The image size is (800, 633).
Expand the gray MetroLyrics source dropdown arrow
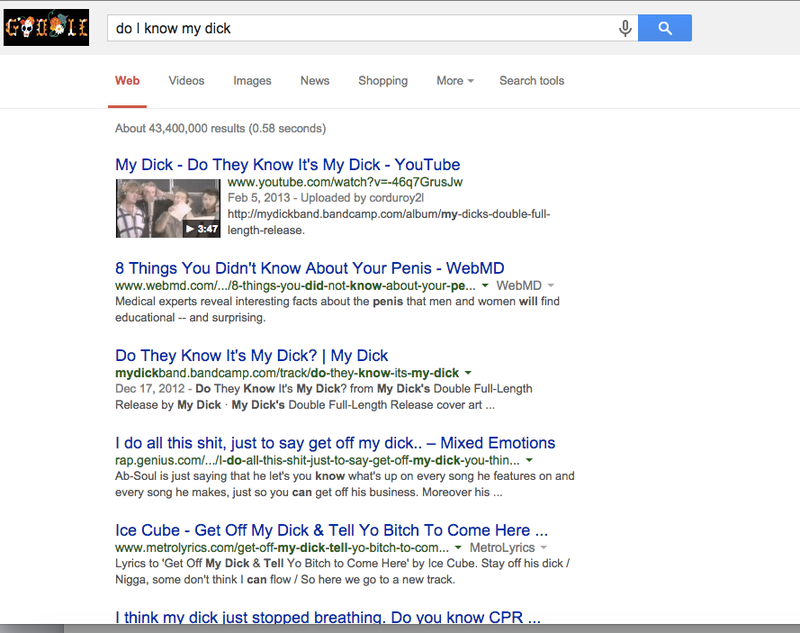pos(544,547)
